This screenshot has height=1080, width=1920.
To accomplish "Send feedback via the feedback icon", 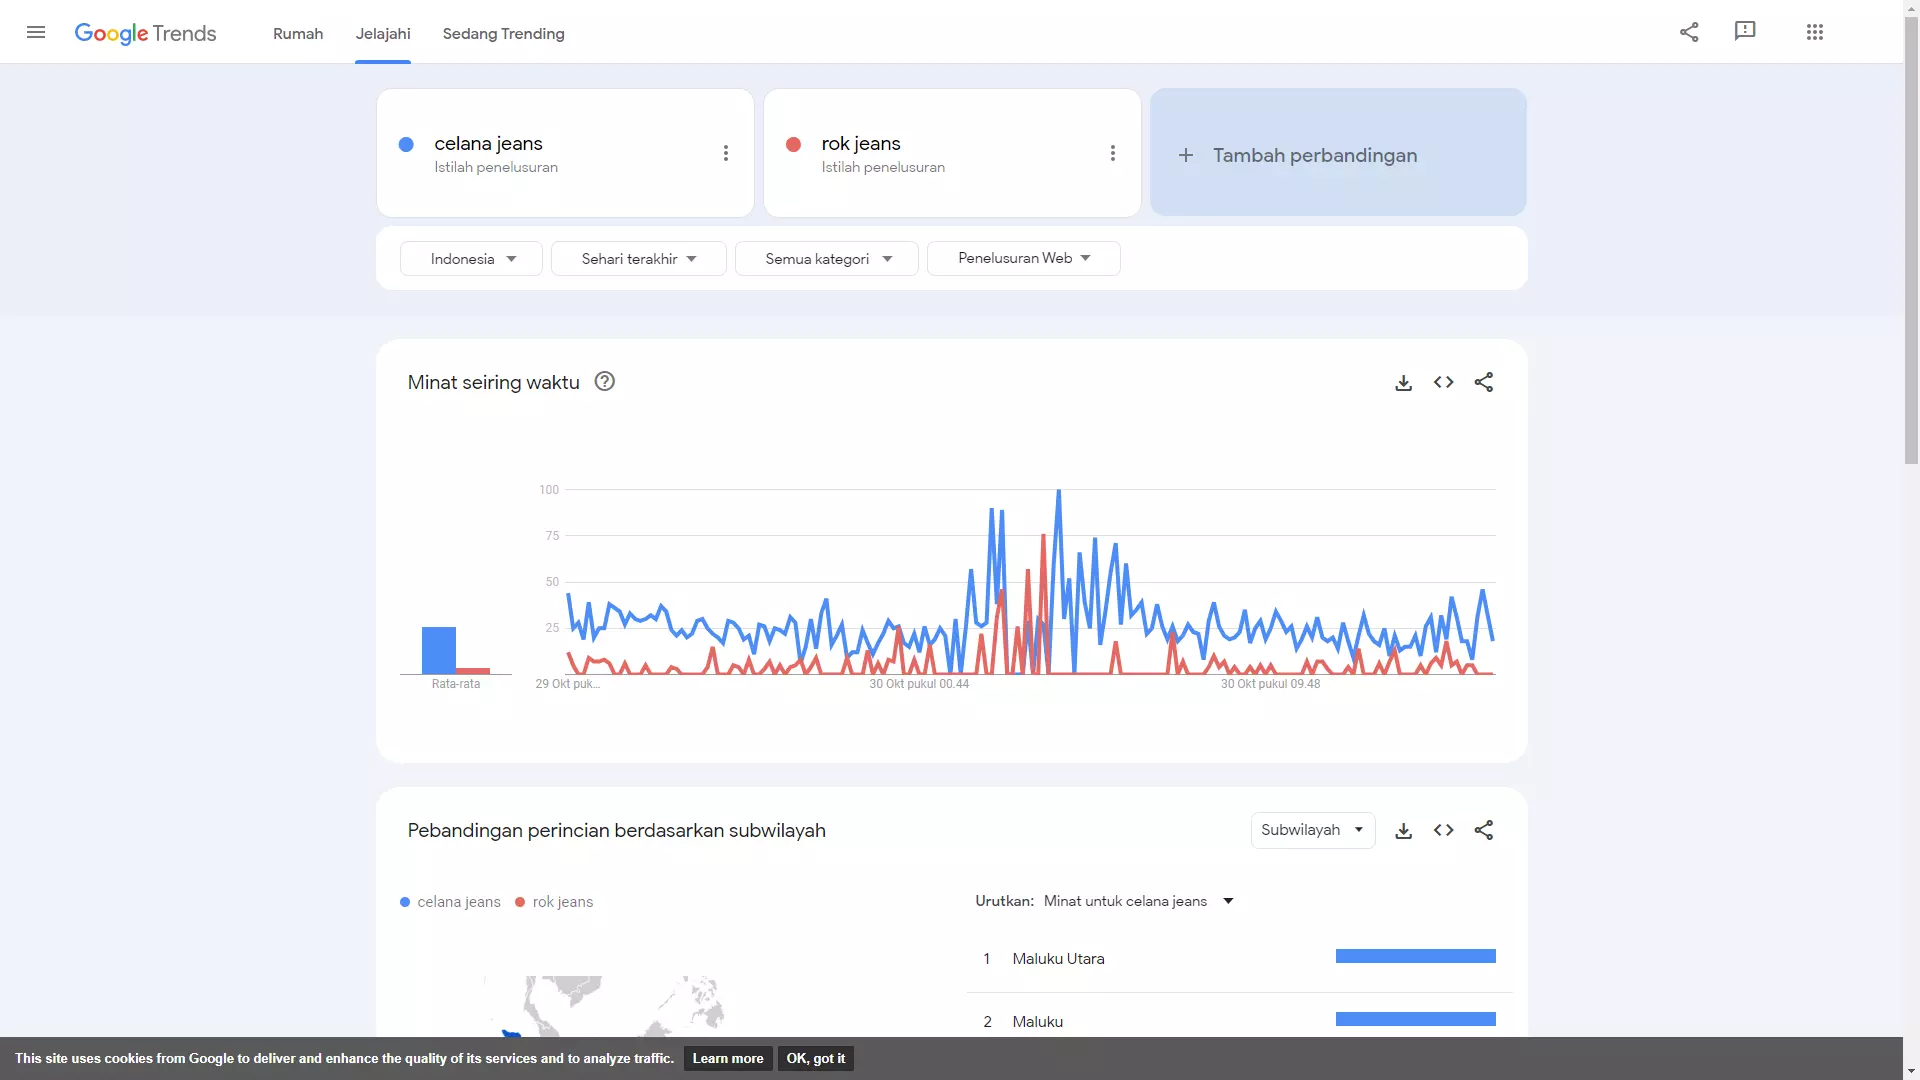I will (1745, 31).
